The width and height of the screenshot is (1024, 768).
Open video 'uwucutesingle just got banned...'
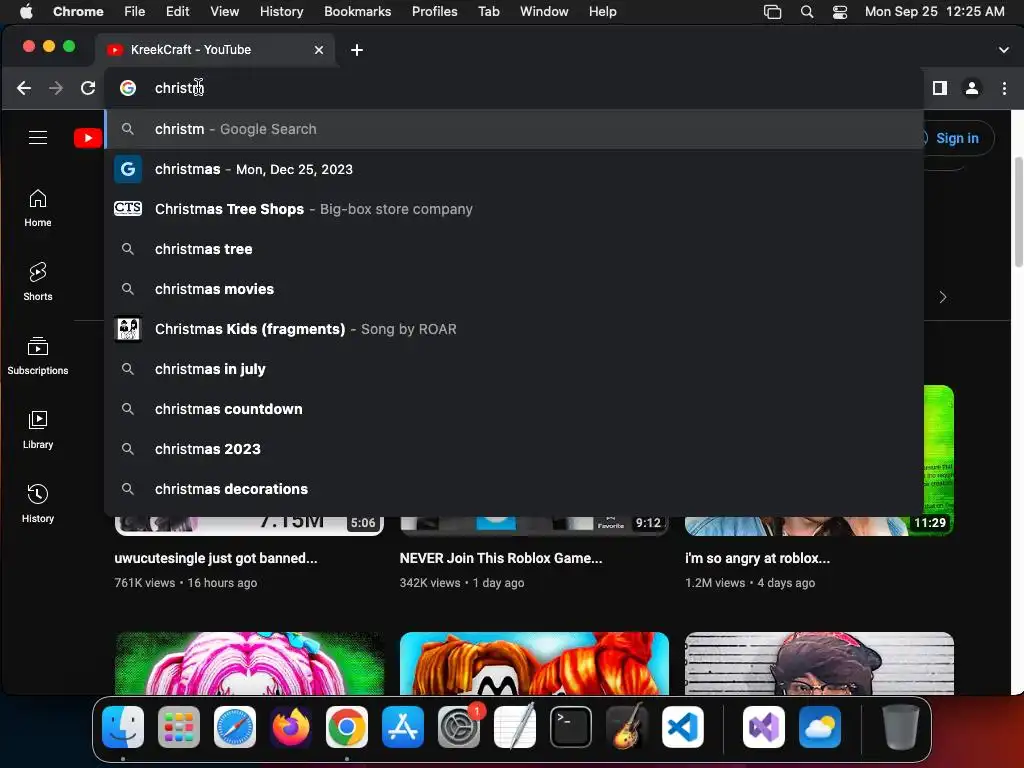216,558
